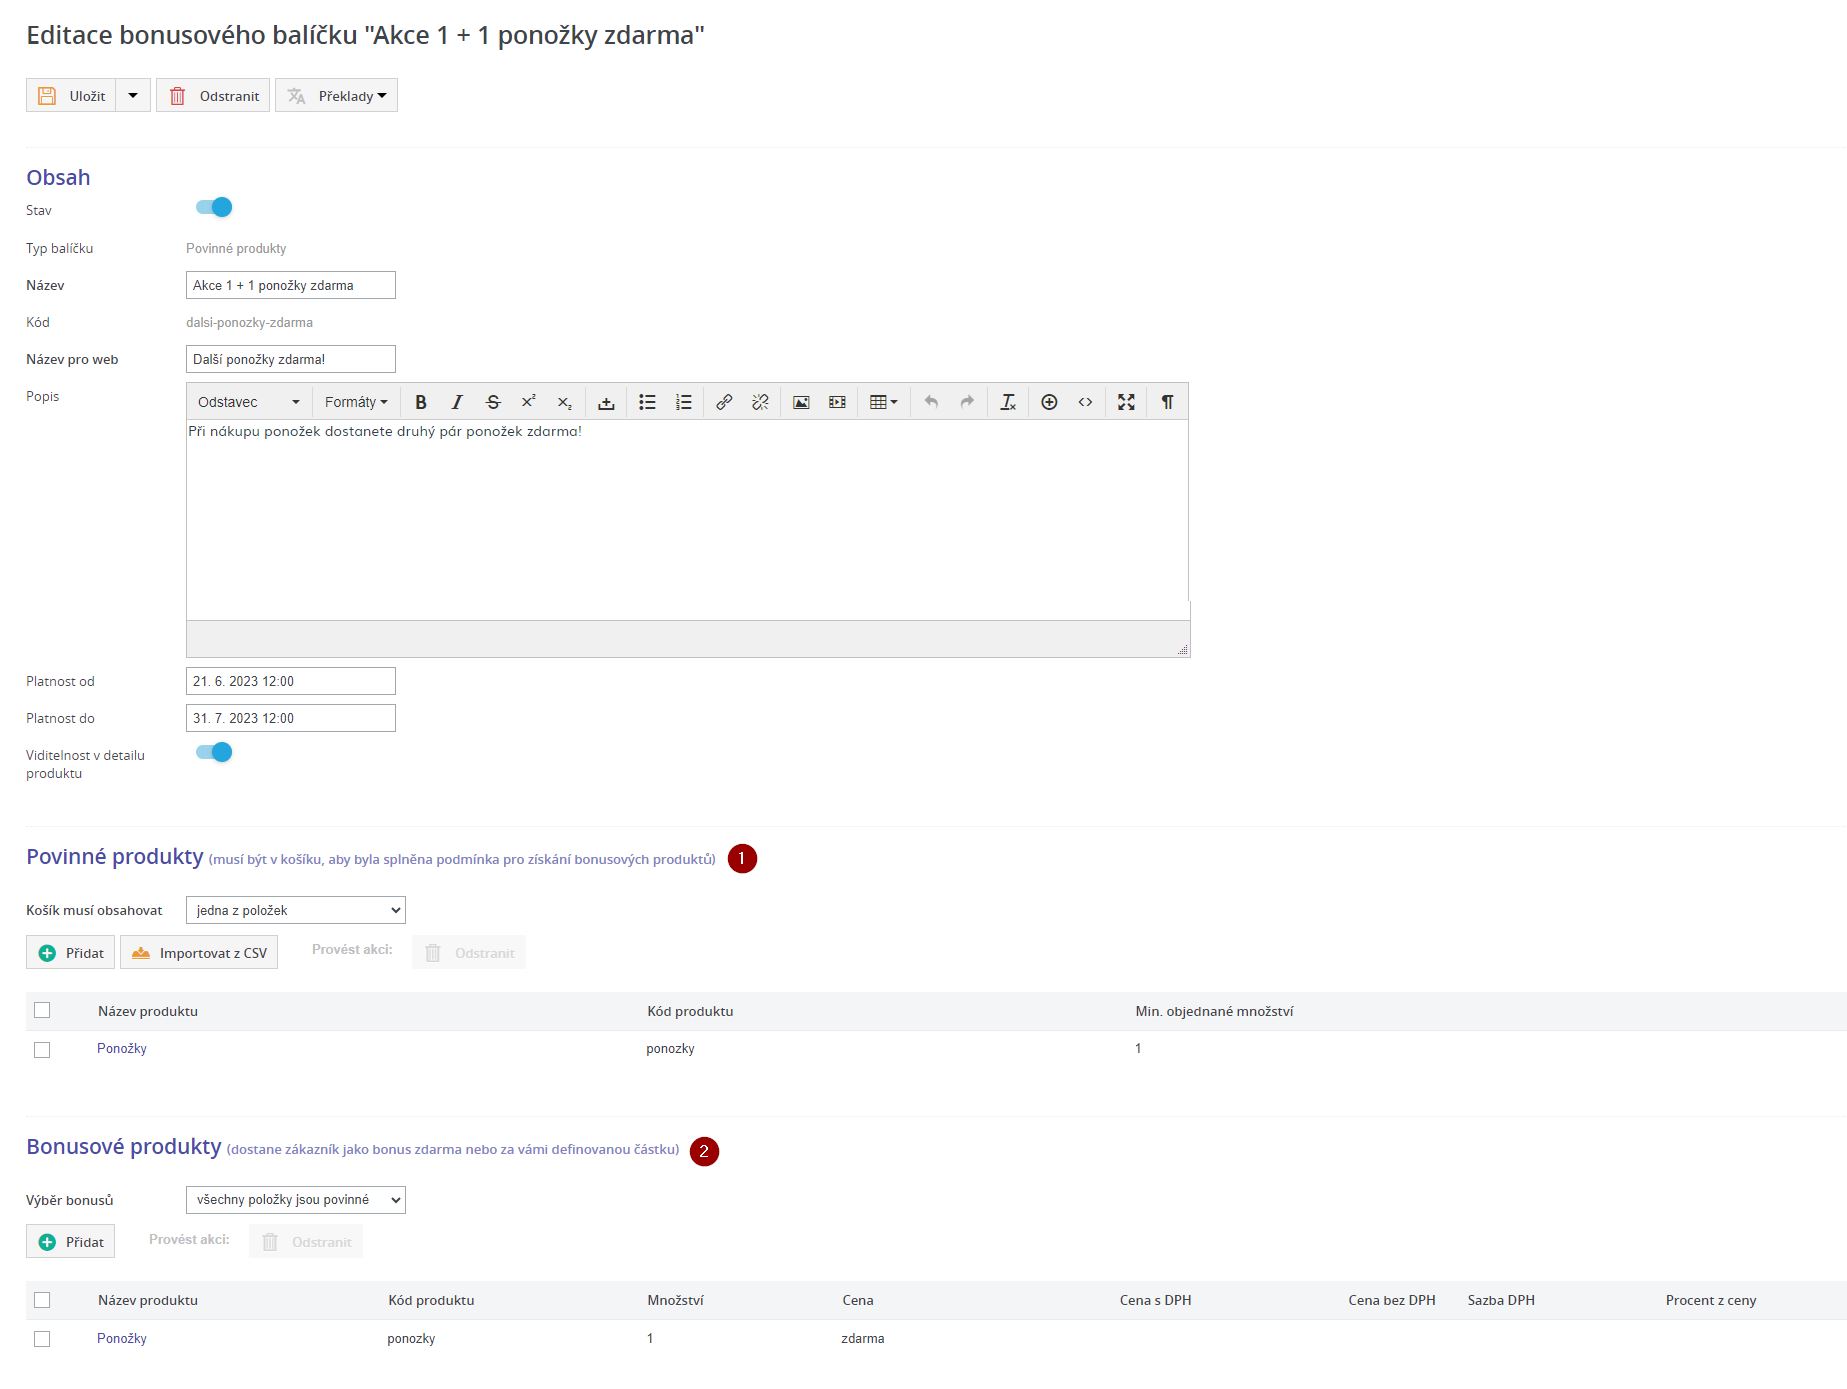Insert a bulleted list
Image resolution: width=1847 pixels, height=1389 pixels.
(647, 402)
